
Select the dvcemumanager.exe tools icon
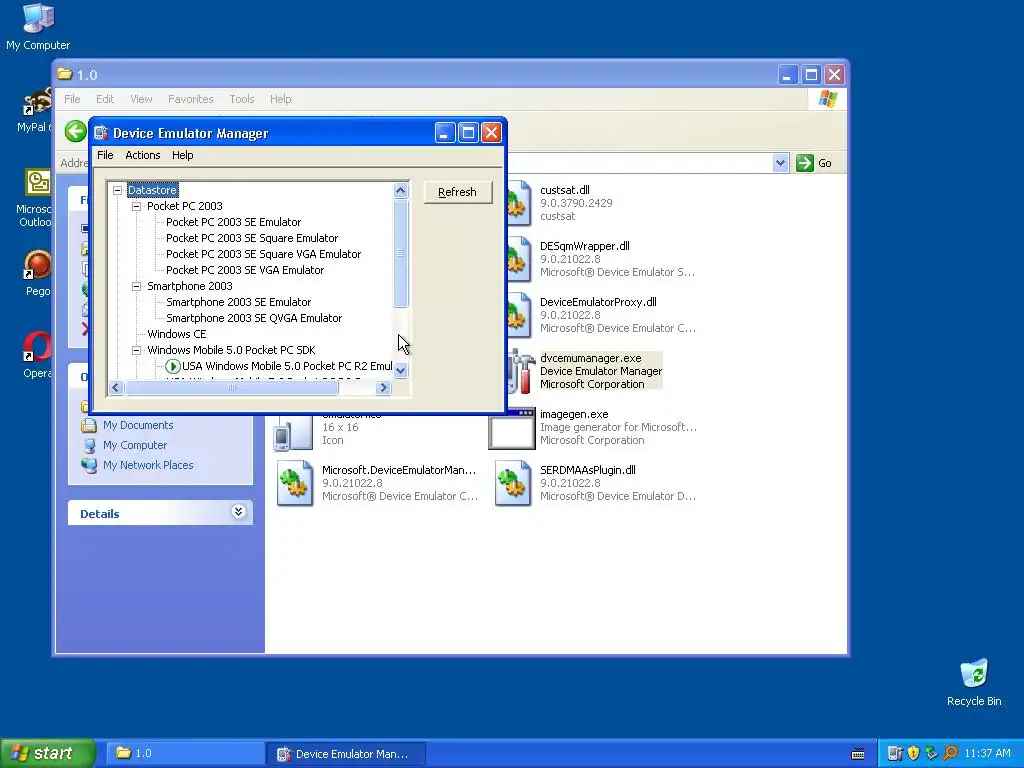pyautogui.click(x=521, y=371)
